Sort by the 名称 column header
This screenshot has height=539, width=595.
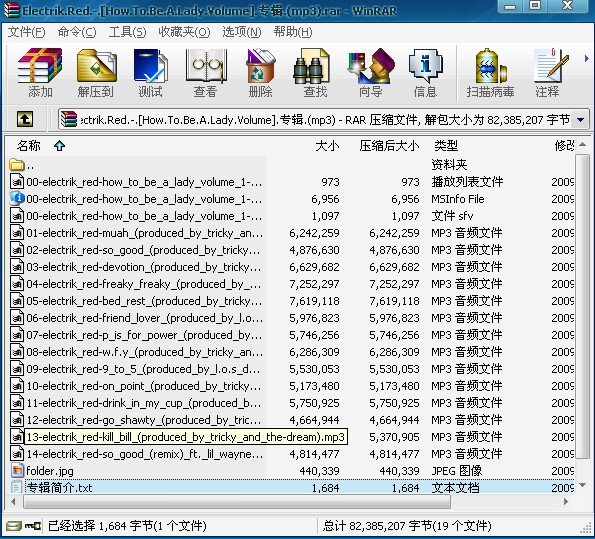[x=28, y=145]
